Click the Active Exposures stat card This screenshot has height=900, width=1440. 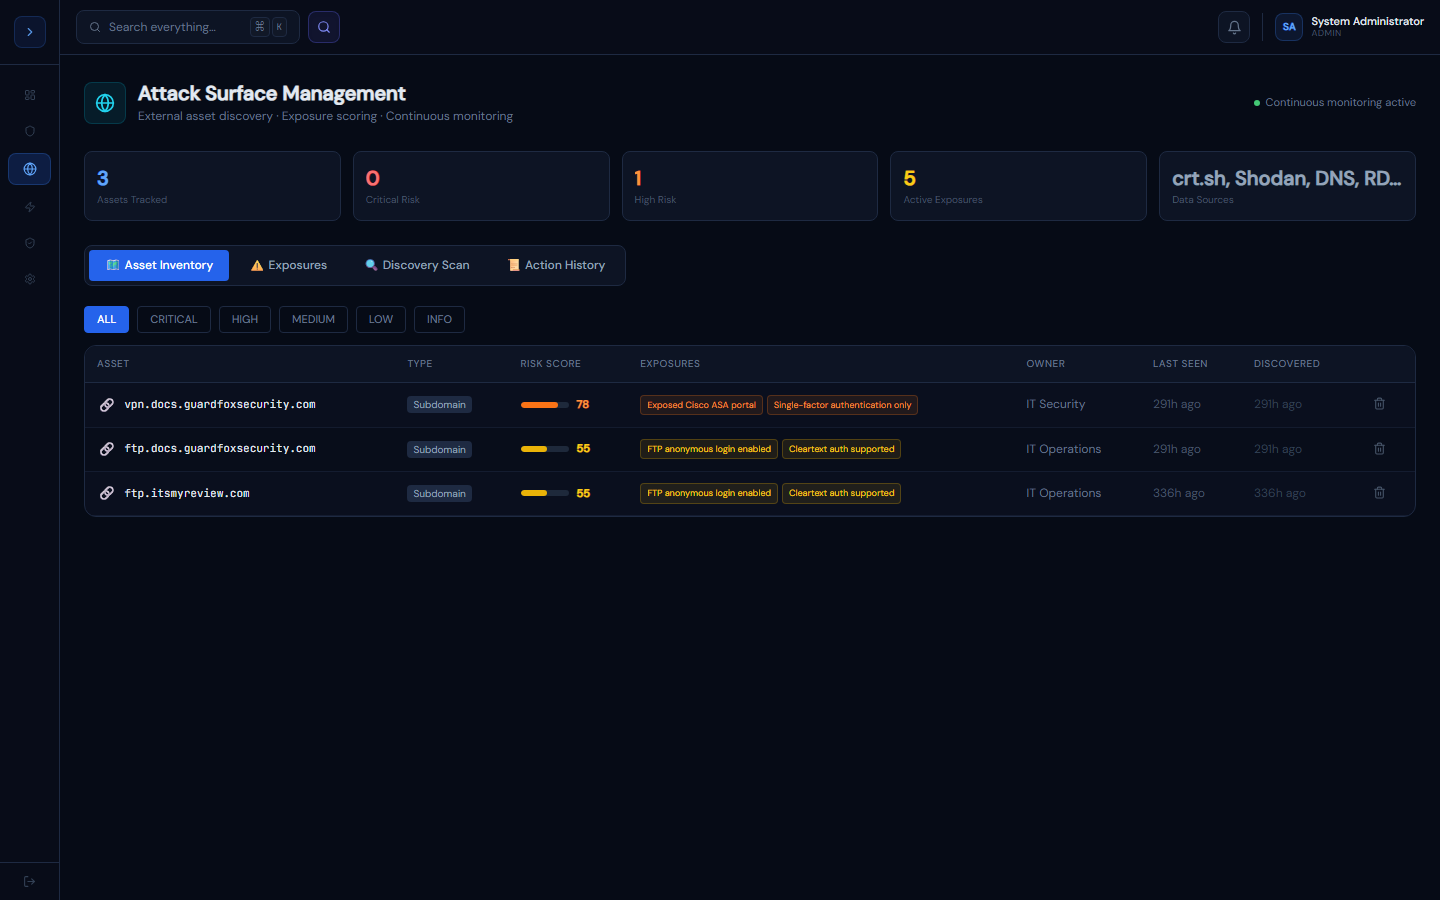(x=1018, y=186)
